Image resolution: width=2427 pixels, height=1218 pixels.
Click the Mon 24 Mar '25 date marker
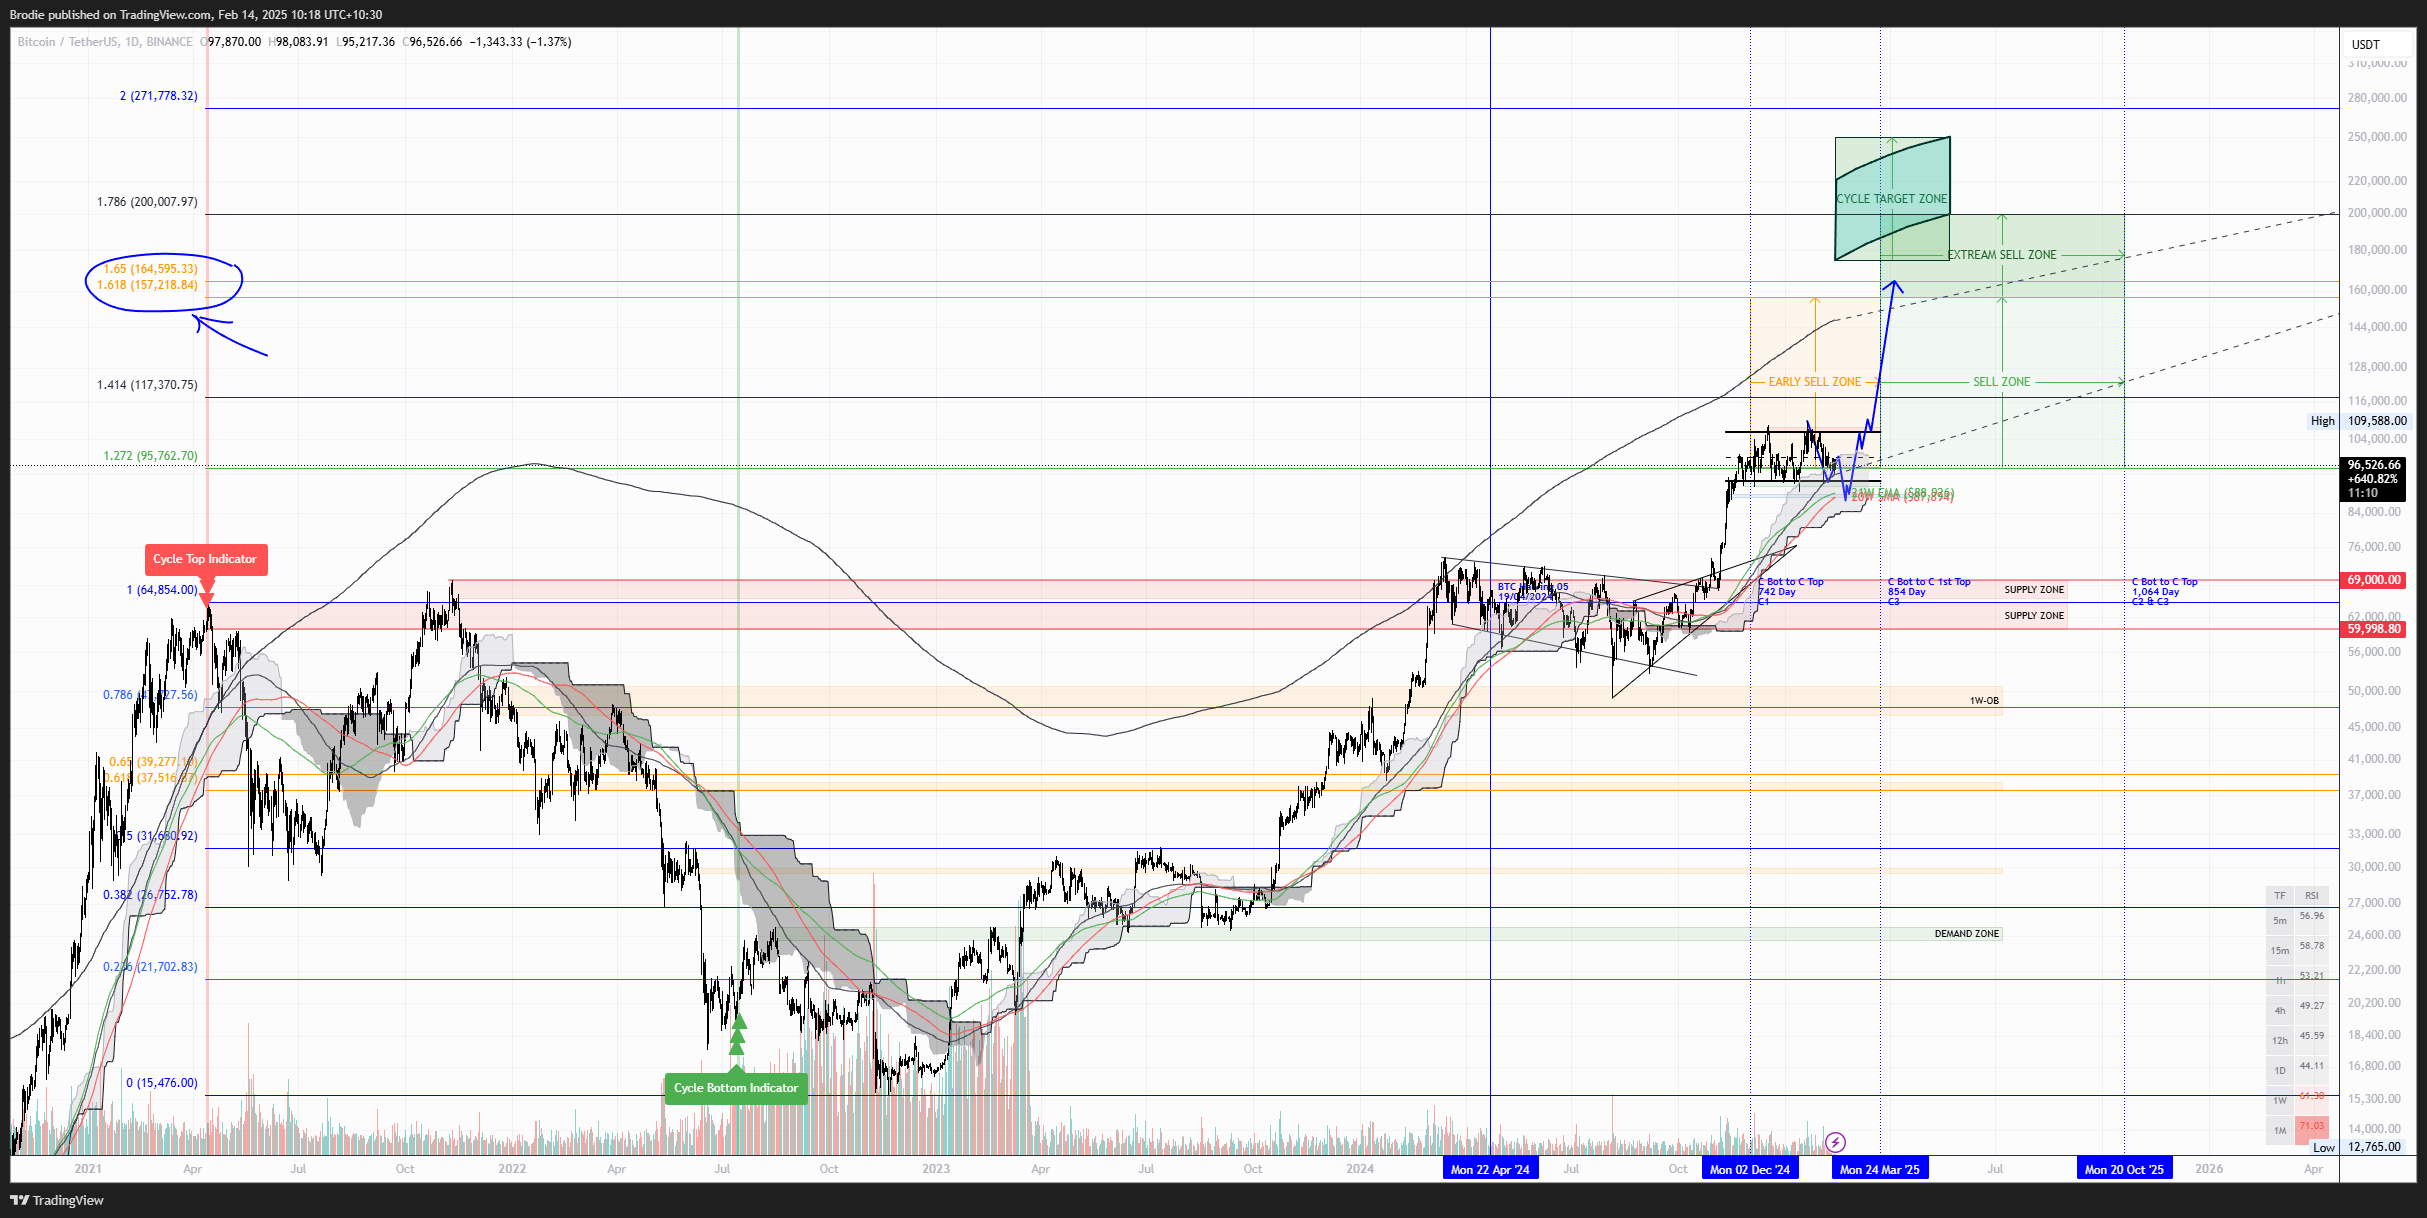1880,1169
